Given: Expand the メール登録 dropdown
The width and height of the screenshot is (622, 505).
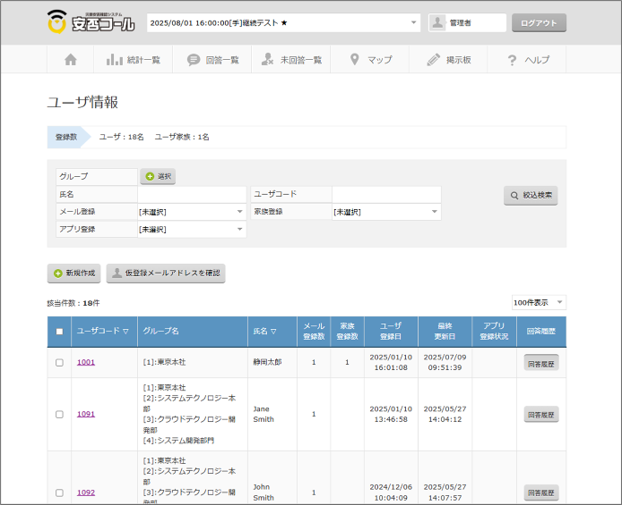Looking at the screenshot, I should [x=191, y=212].
